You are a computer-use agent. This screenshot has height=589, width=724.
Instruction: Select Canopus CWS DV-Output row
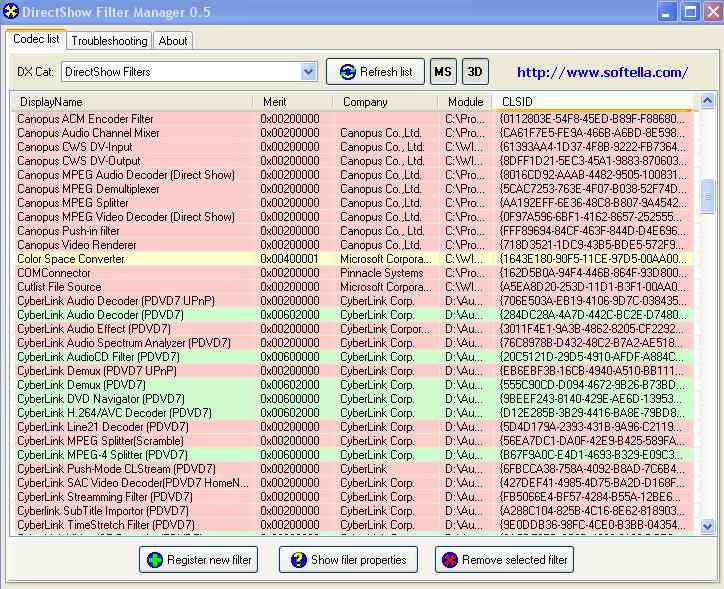click(x=352, y=161)
